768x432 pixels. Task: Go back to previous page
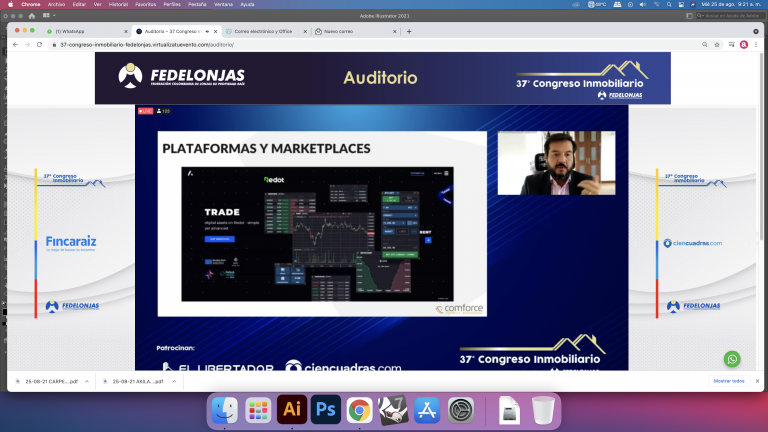click(15, 45)
